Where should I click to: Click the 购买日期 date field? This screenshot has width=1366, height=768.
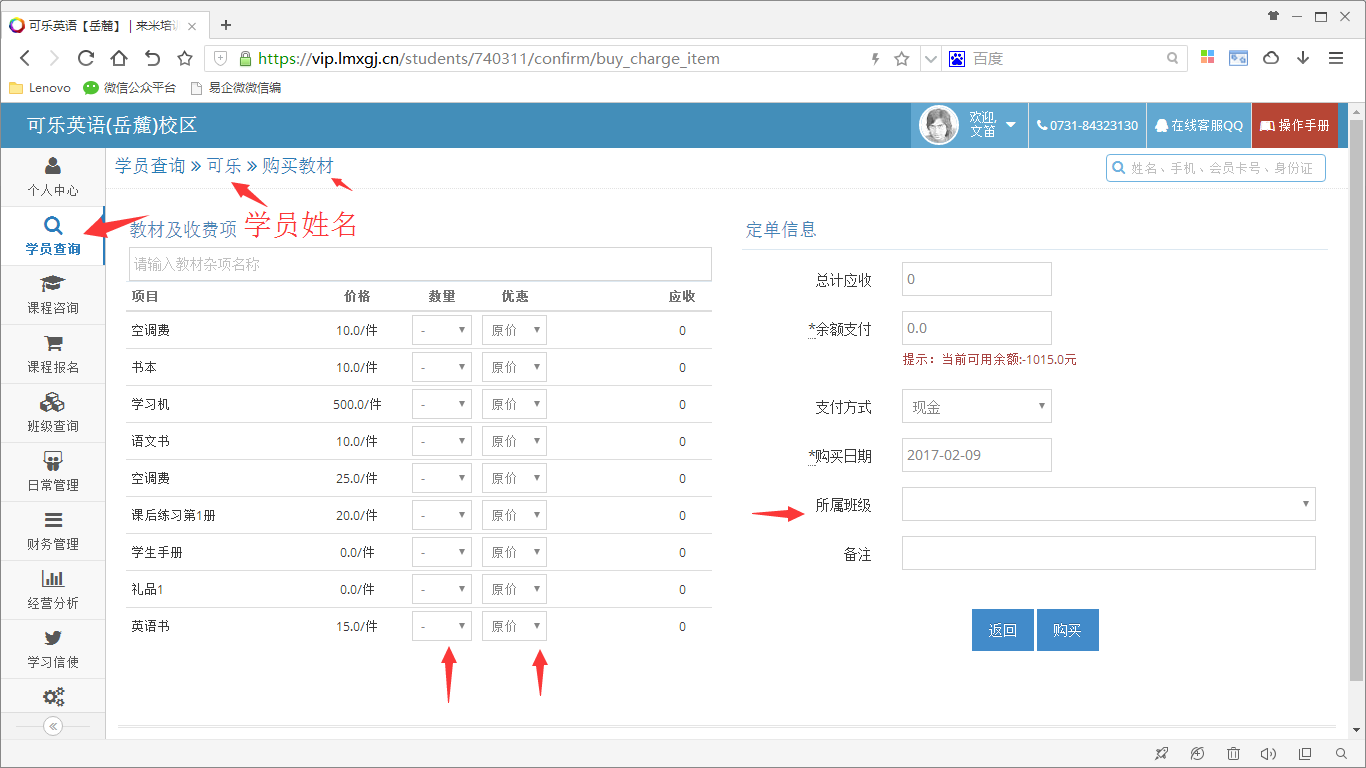pyautogui.click(x=976, y=455)
